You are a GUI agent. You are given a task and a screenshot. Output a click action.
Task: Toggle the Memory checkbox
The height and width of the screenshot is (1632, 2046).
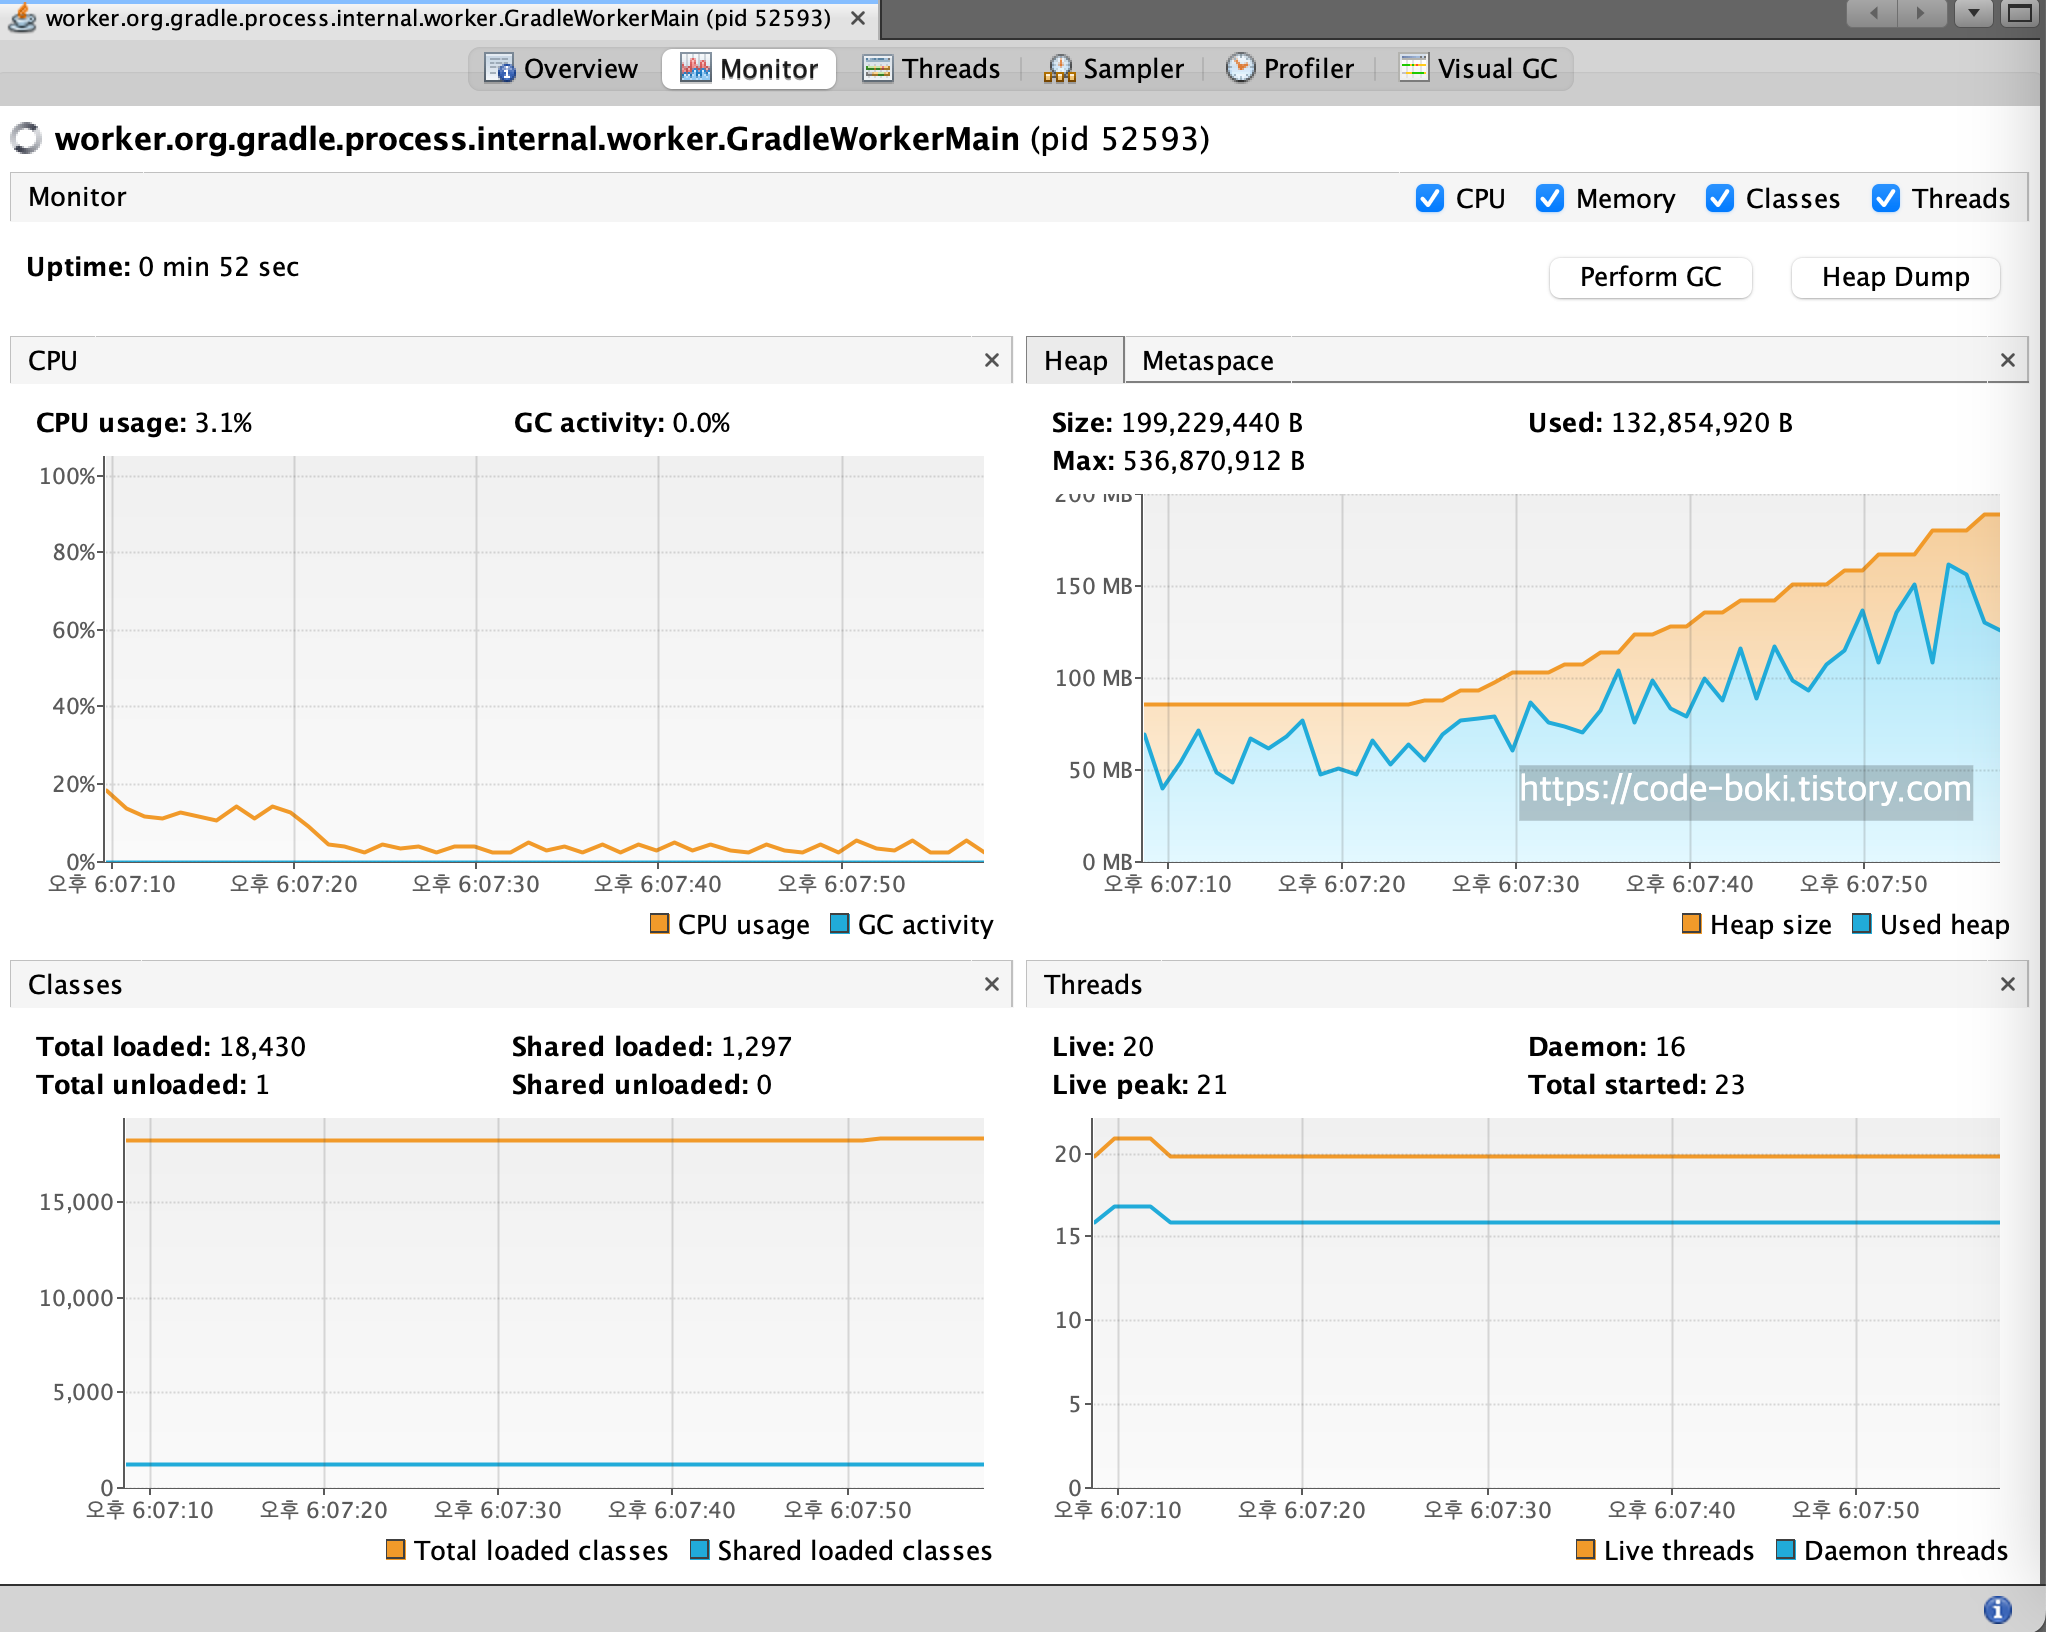tap(1550, 198)
